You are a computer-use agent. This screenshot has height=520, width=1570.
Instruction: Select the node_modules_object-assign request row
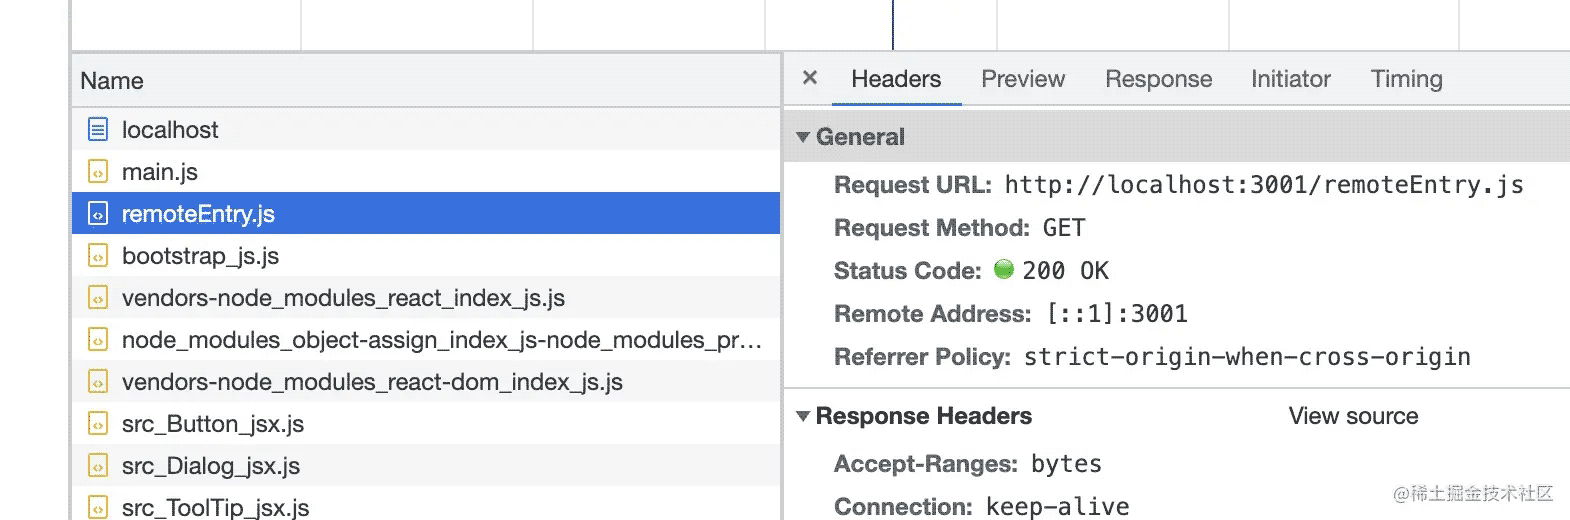440,340
